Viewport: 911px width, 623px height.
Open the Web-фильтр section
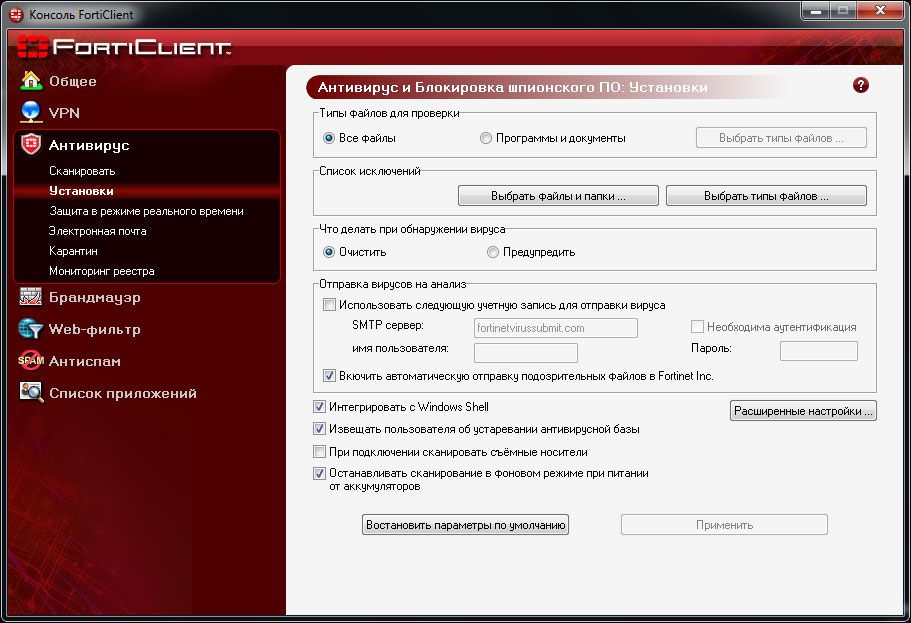[x=95, y=330]
